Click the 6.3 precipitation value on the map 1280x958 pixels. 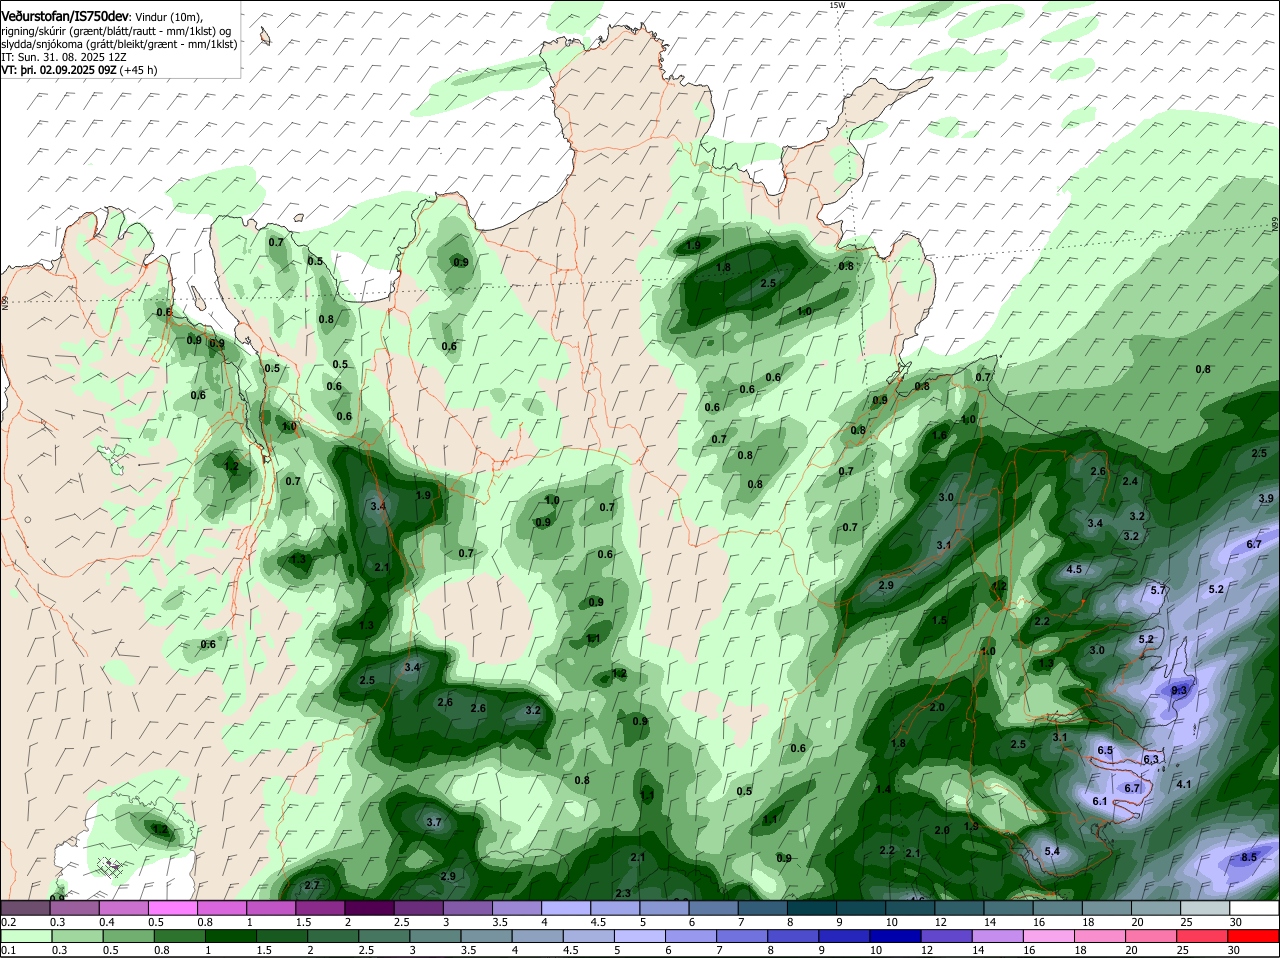point(1151,760)
